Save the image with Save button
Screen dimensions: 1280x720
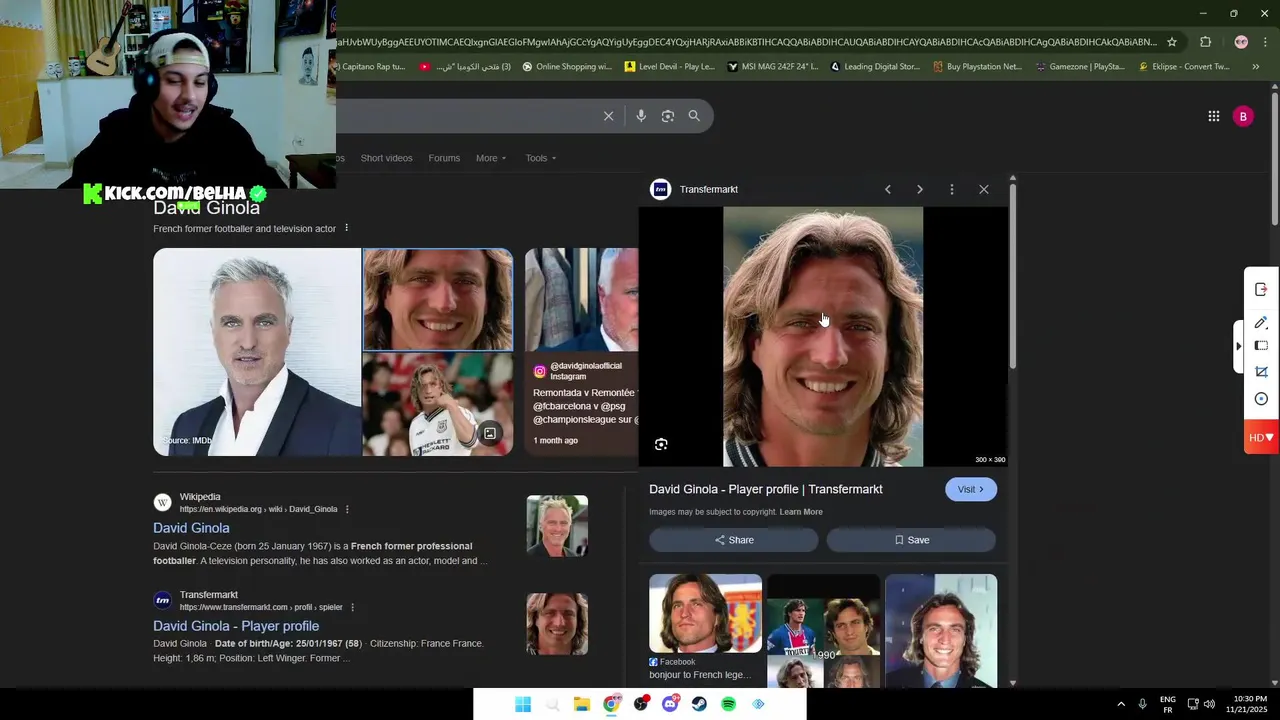(x=911, y=540)
